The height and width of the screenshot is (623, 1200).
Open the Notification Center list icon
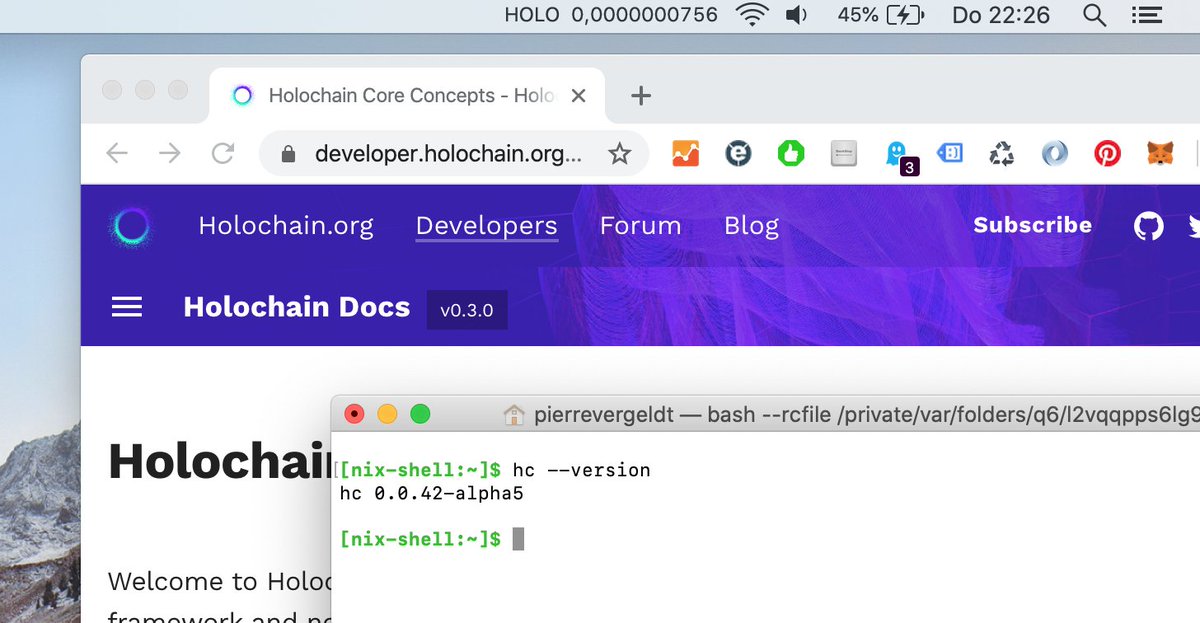1146,15
